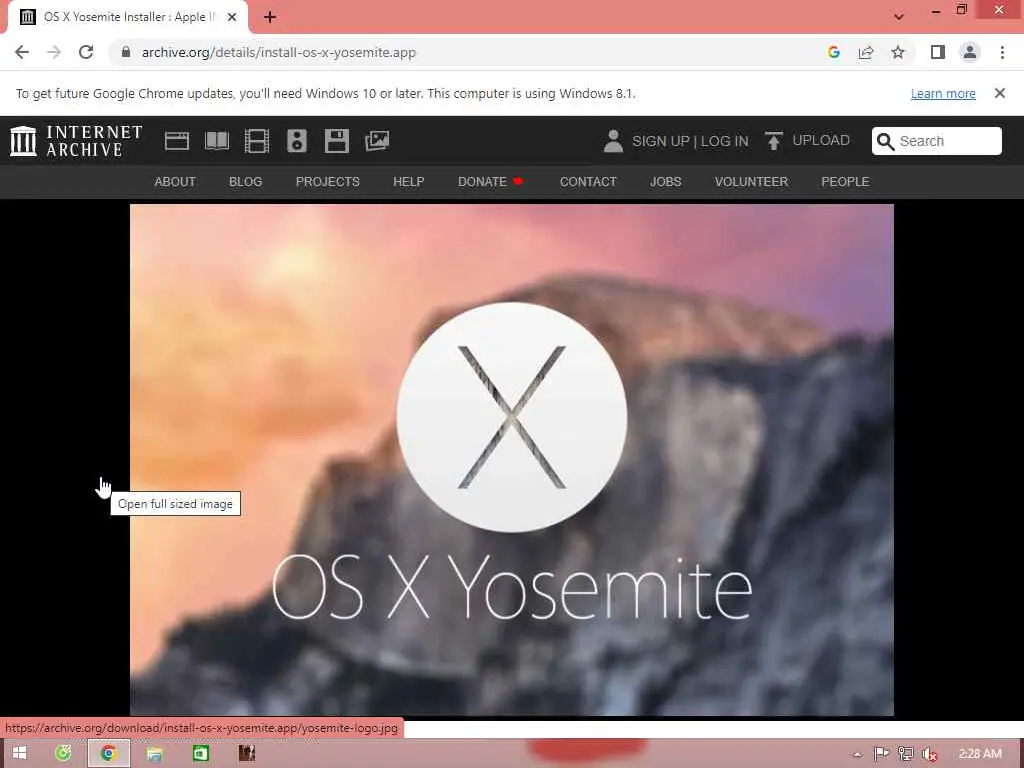
Task: Open the Software floppy disk icon
Action: pyautogui.click(x=337, y=141)
